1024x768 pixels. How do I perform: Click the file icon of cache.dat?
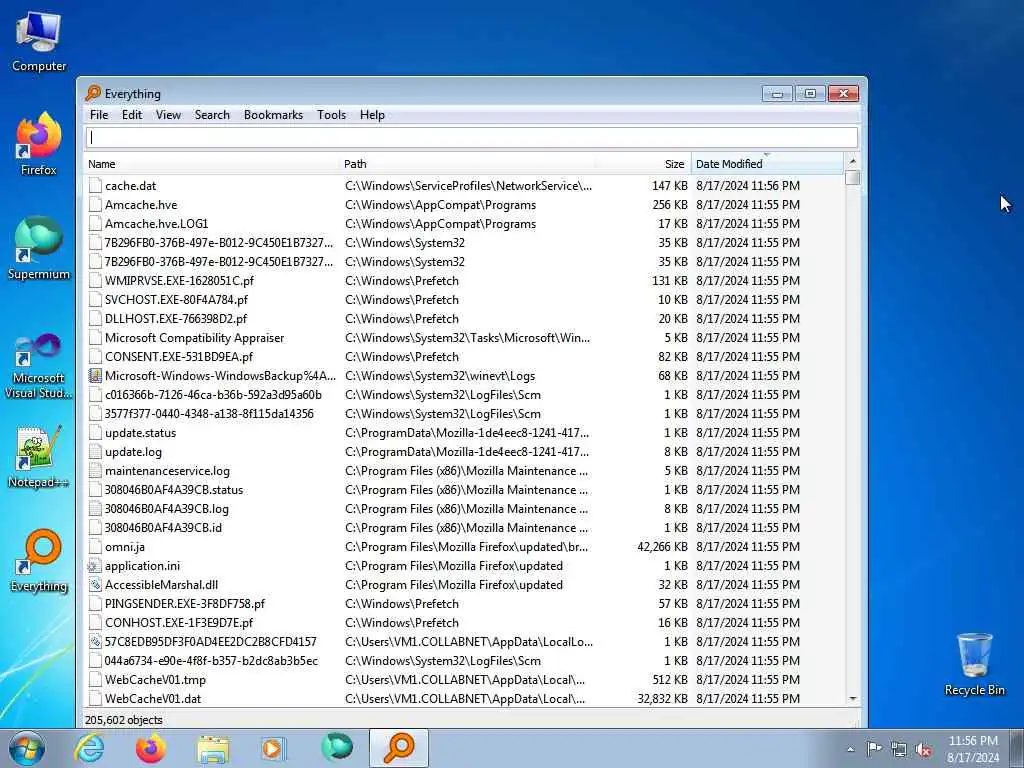point(95,185)
